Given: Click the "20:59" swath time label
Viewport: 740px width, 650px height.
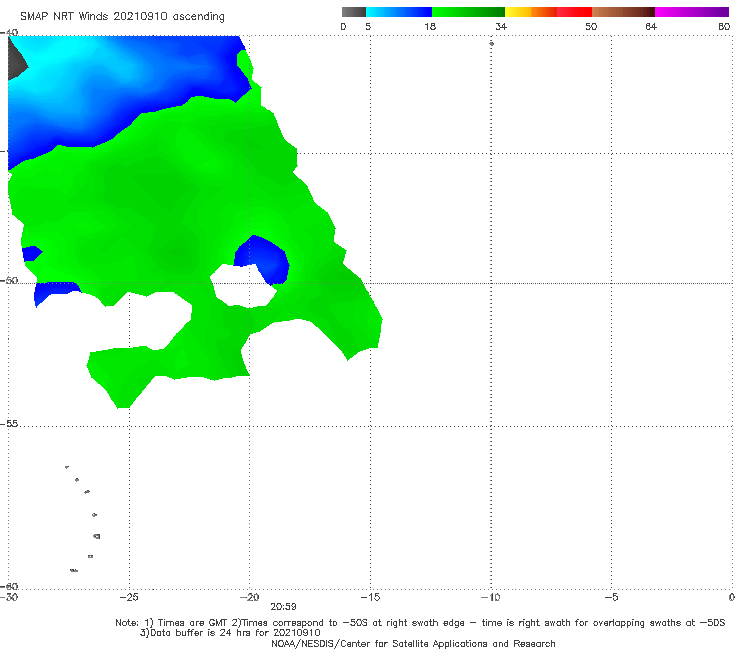Looking at the screenshot, I should (x=283, y=607).
